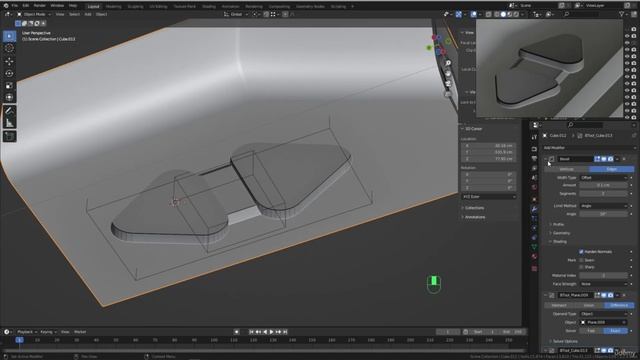
Task: Toggle Bevel modifier viewport display
Action: coord(604,159)
